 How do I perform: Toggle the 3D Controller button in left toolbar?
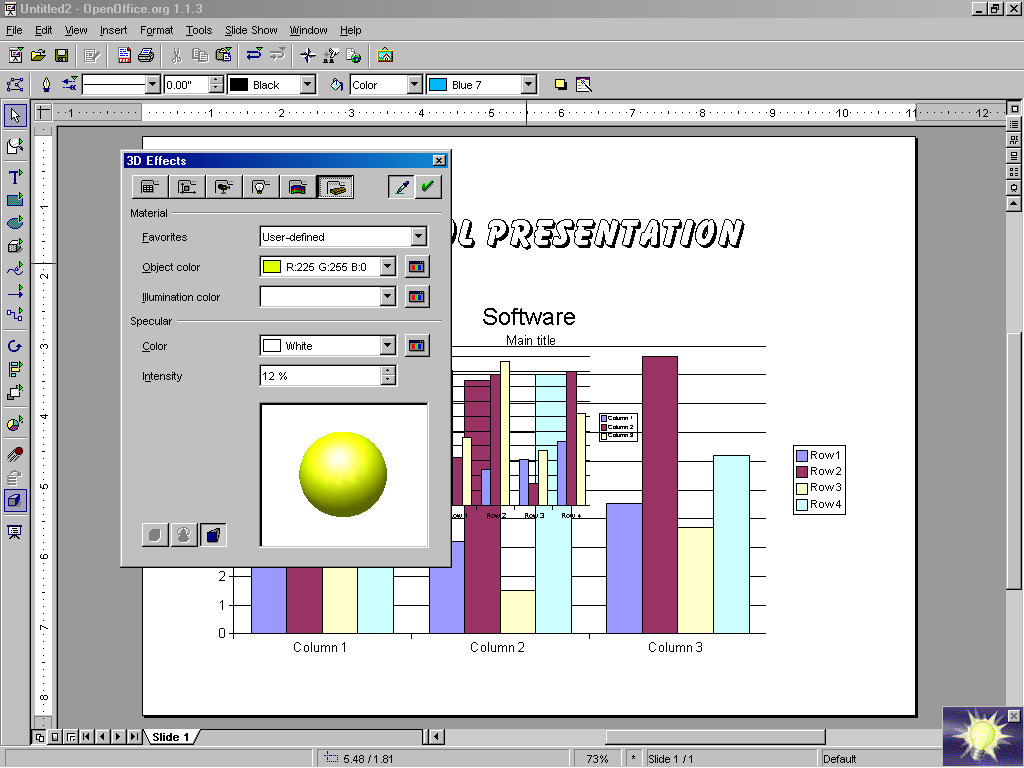tap(15, 500)
